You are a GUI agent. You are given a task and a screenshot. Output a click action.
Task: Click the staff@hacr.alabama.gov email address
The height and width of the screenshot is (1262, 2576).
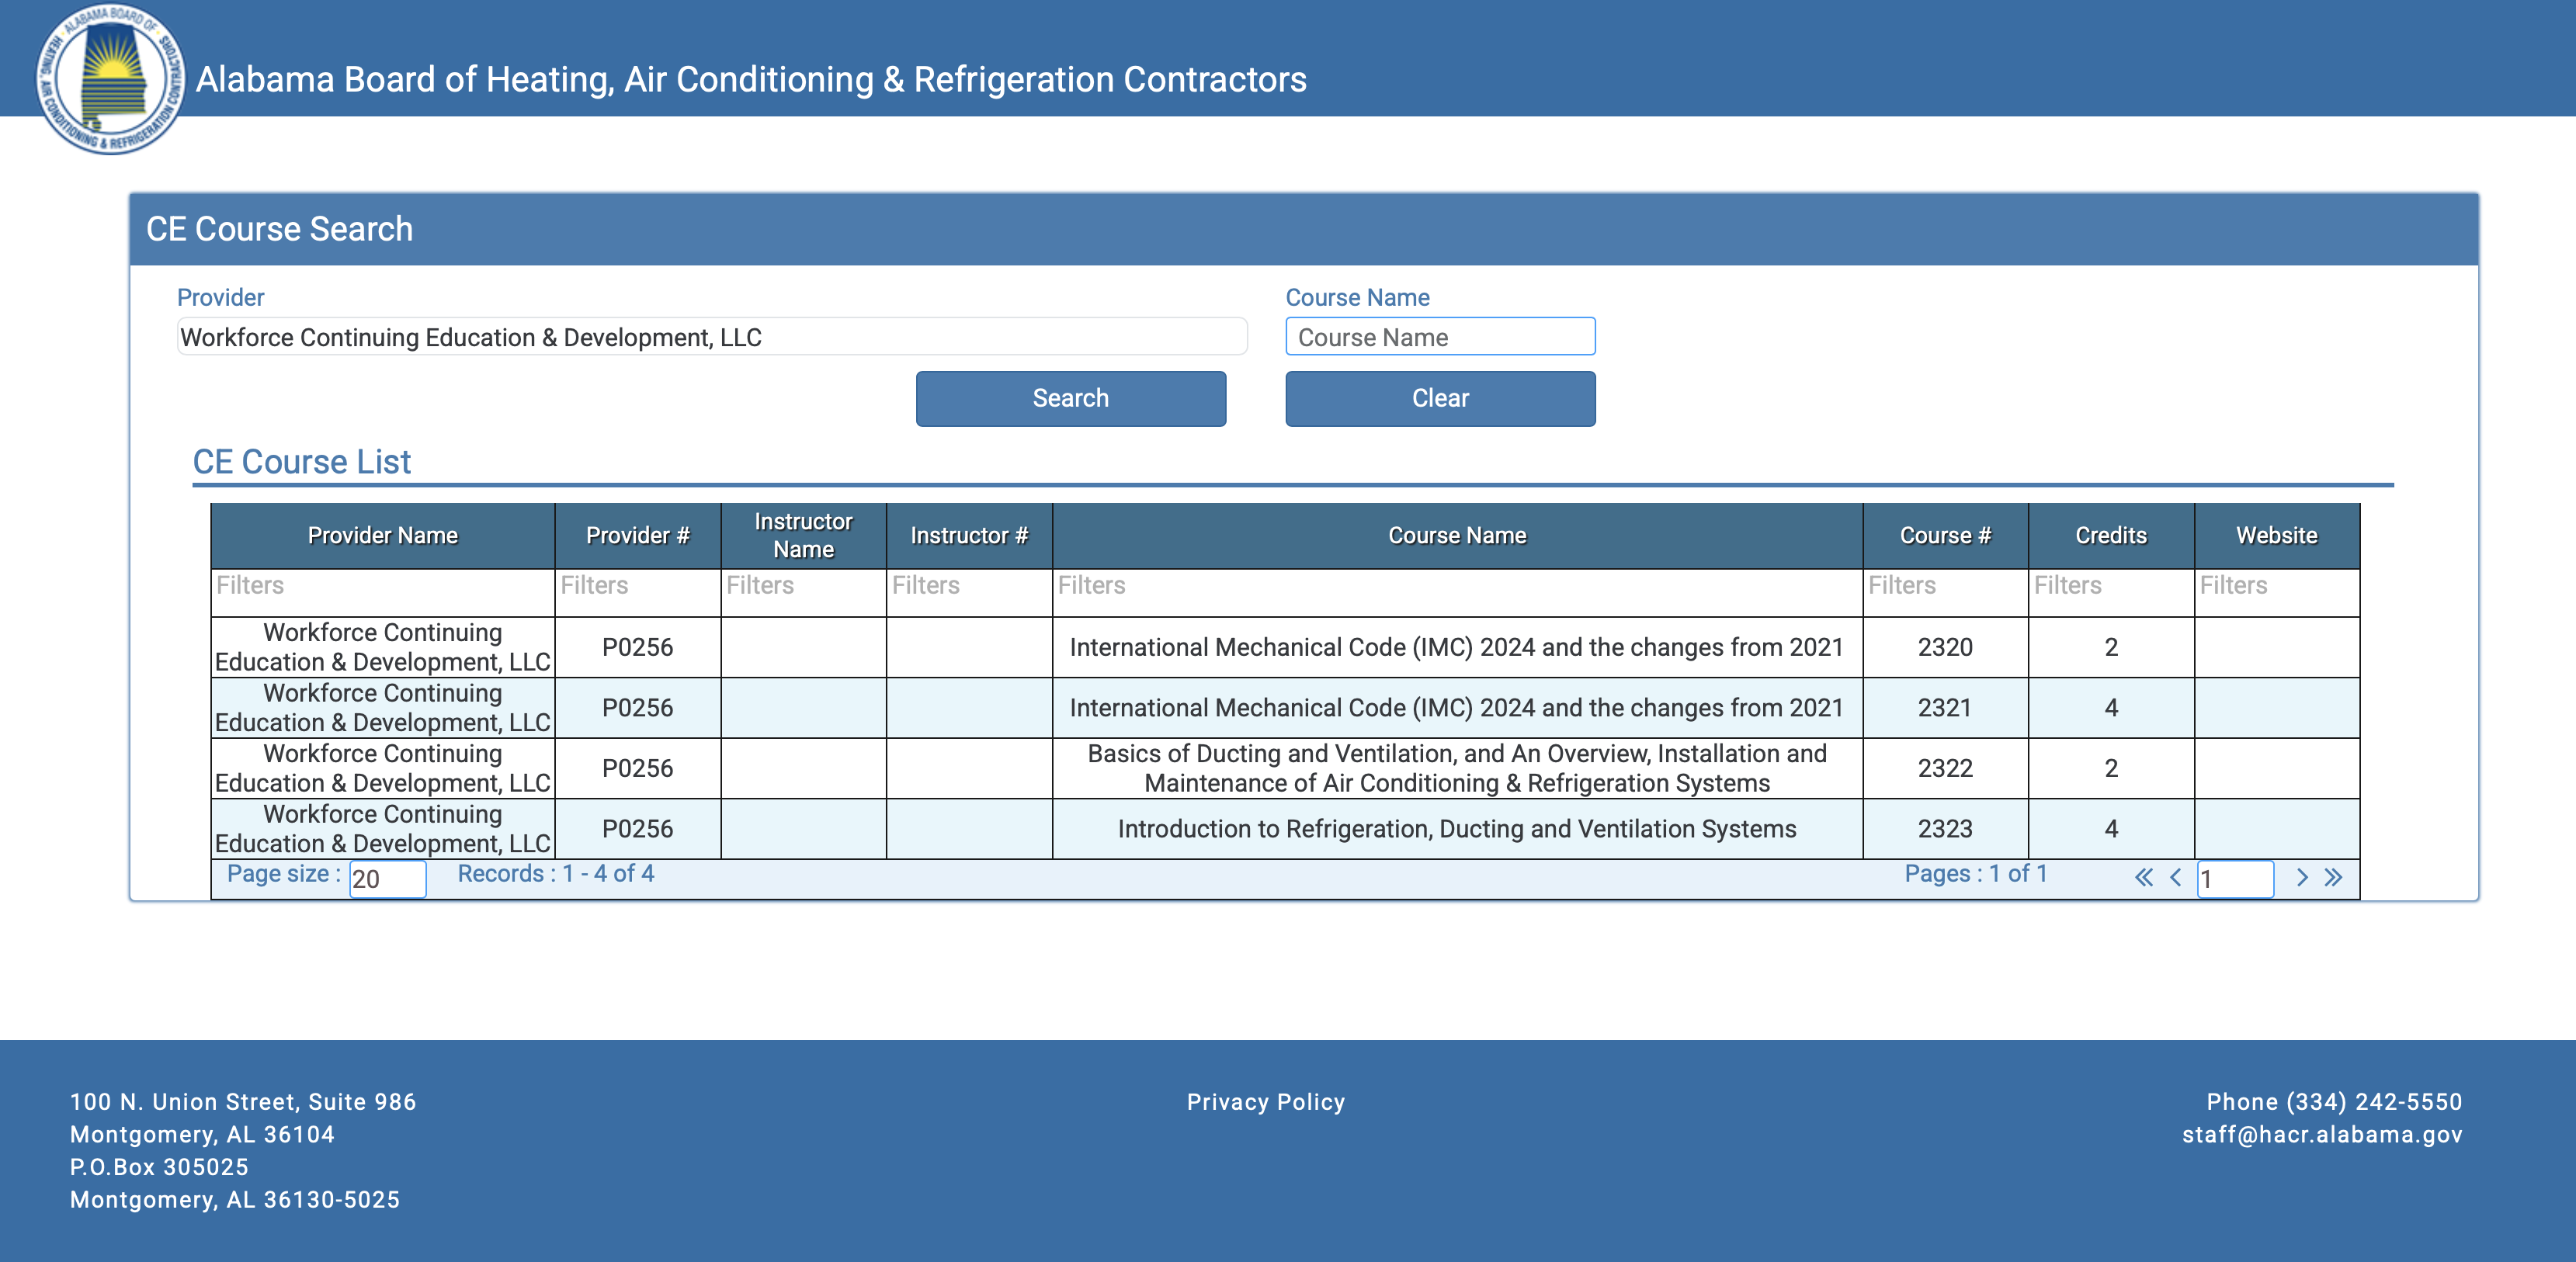pos(2322,1135)
